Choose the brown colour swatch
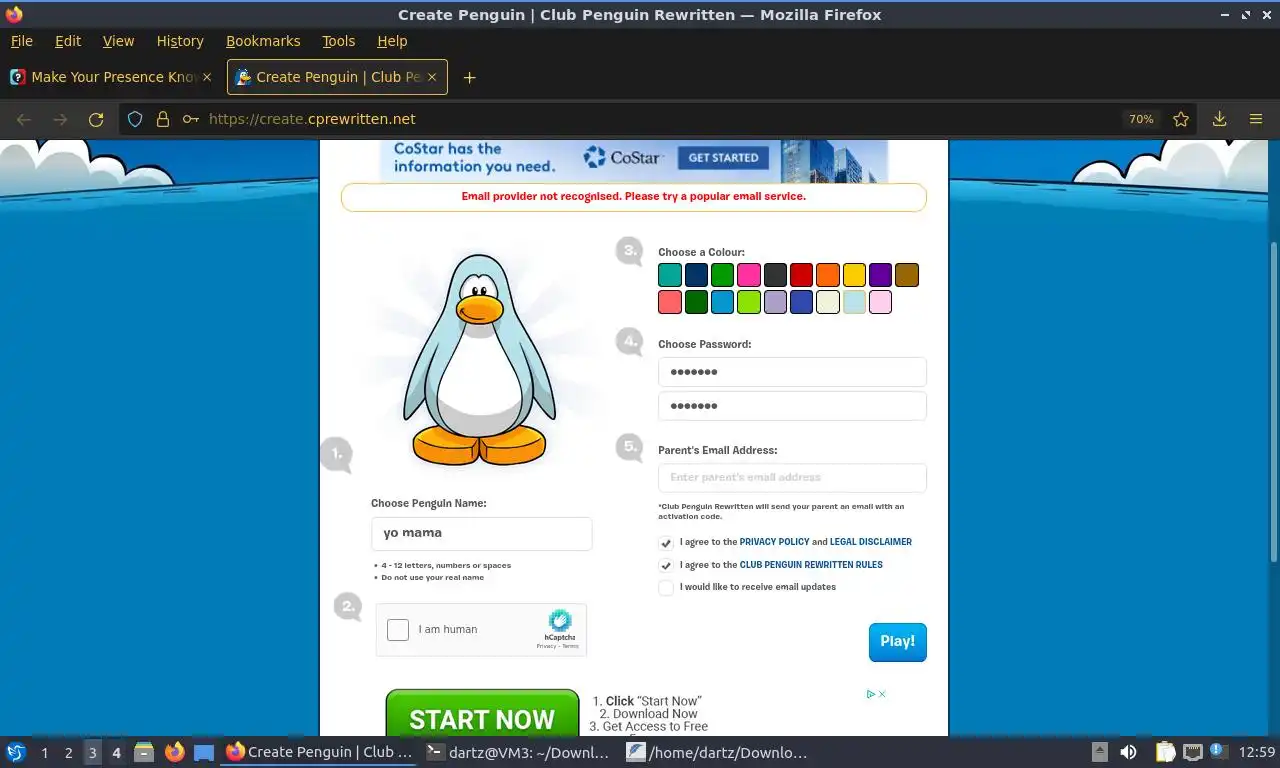The width and height of the screenshot is (1280, 768). (x=906, y=275)
